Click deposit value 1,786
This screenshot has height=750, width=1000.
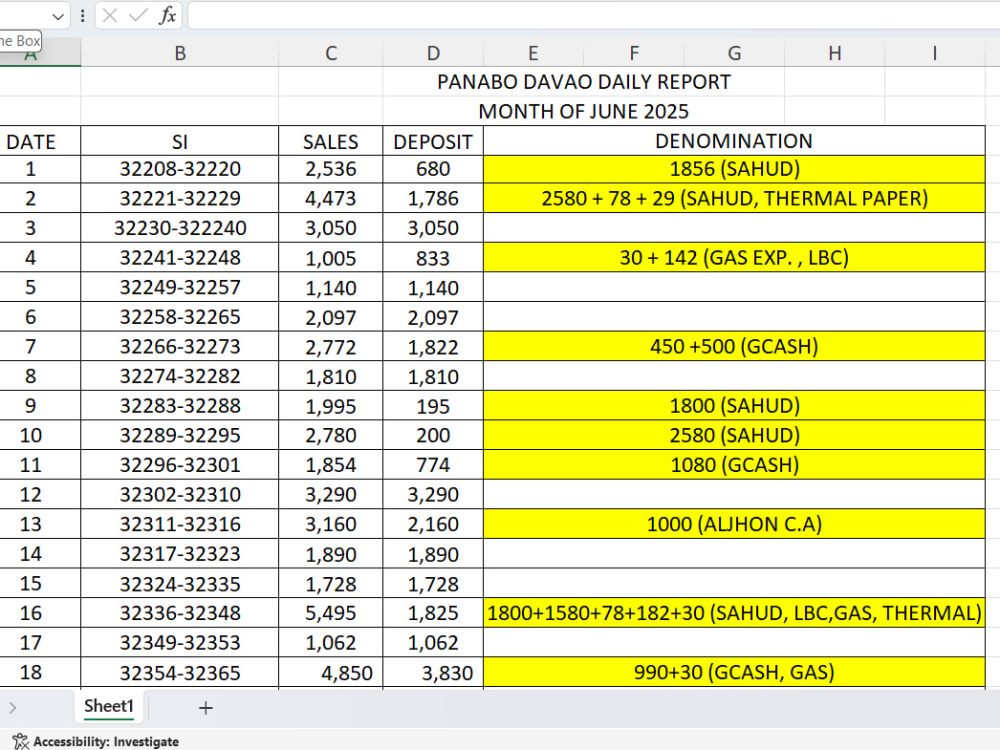(433, 198)
